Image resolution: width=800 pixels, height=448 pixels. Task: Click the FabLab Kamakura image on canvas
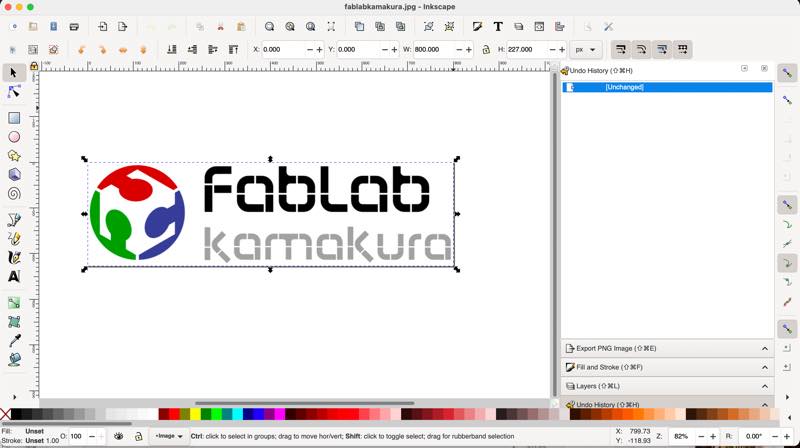tap(270, 214)
